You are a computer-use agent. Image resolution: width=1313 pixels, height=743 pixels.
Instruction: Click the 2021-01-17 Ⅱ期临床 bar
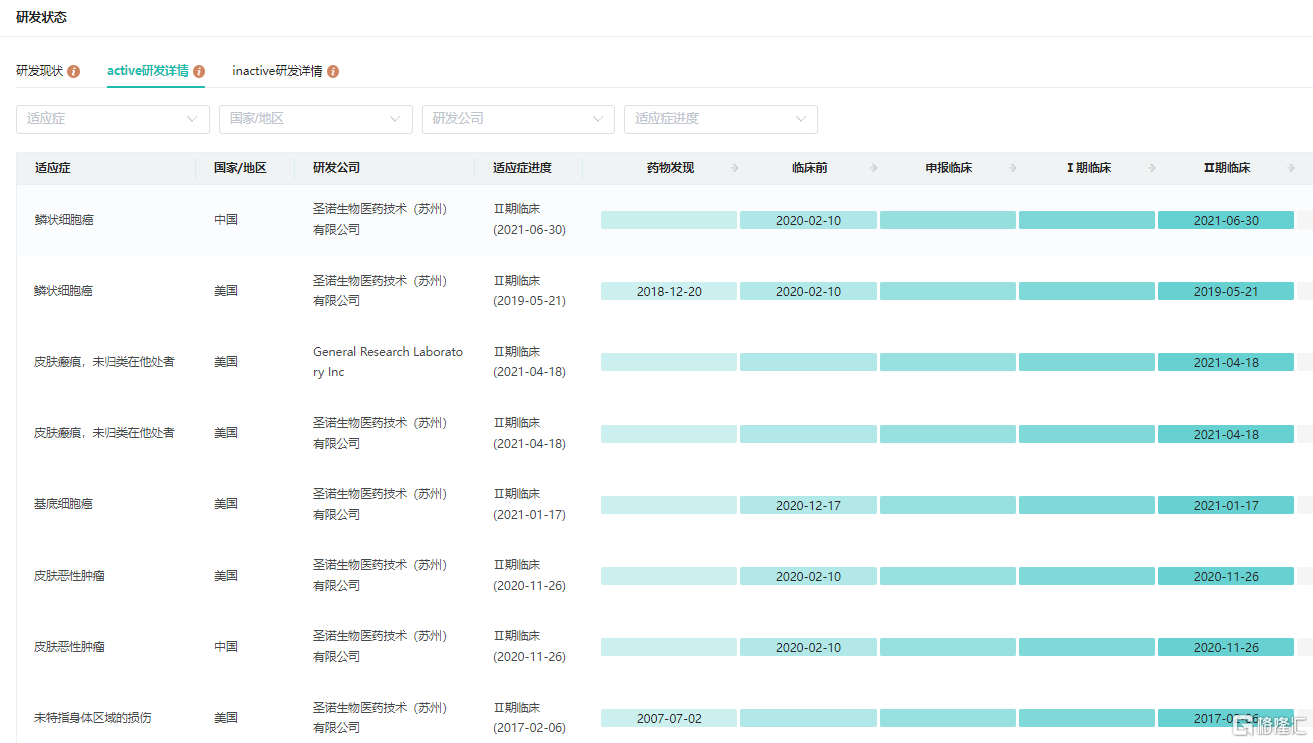[1226, 505]
